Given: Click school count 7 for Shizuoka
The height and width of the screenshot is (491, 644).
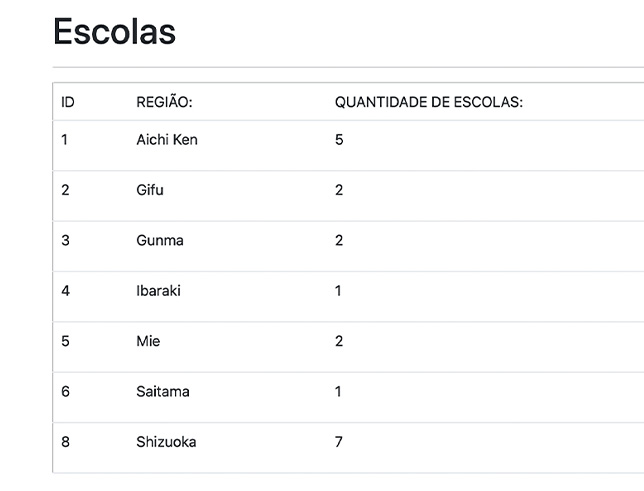Looking at the screenshot, I should tap(338, 442).
